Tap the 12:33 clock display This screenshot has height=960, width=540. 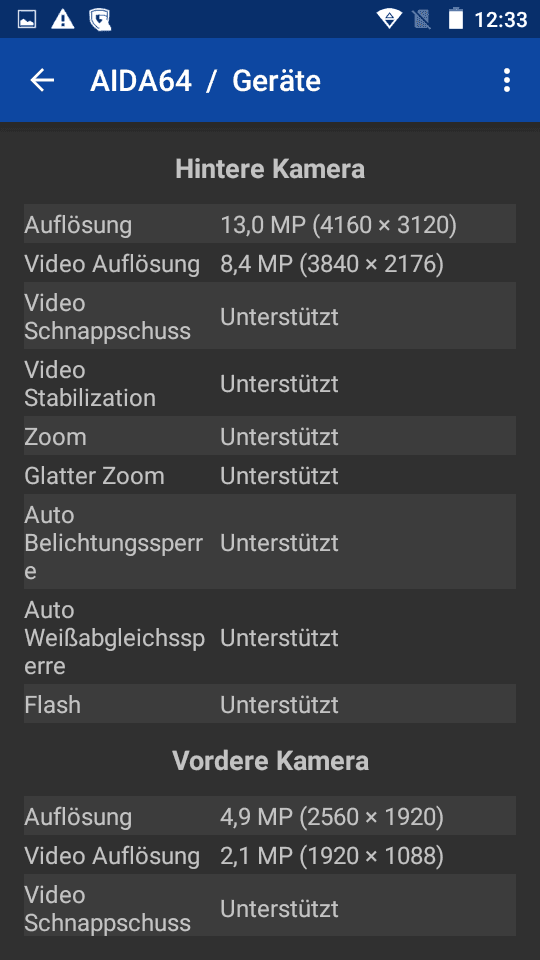tap(501, 20)
